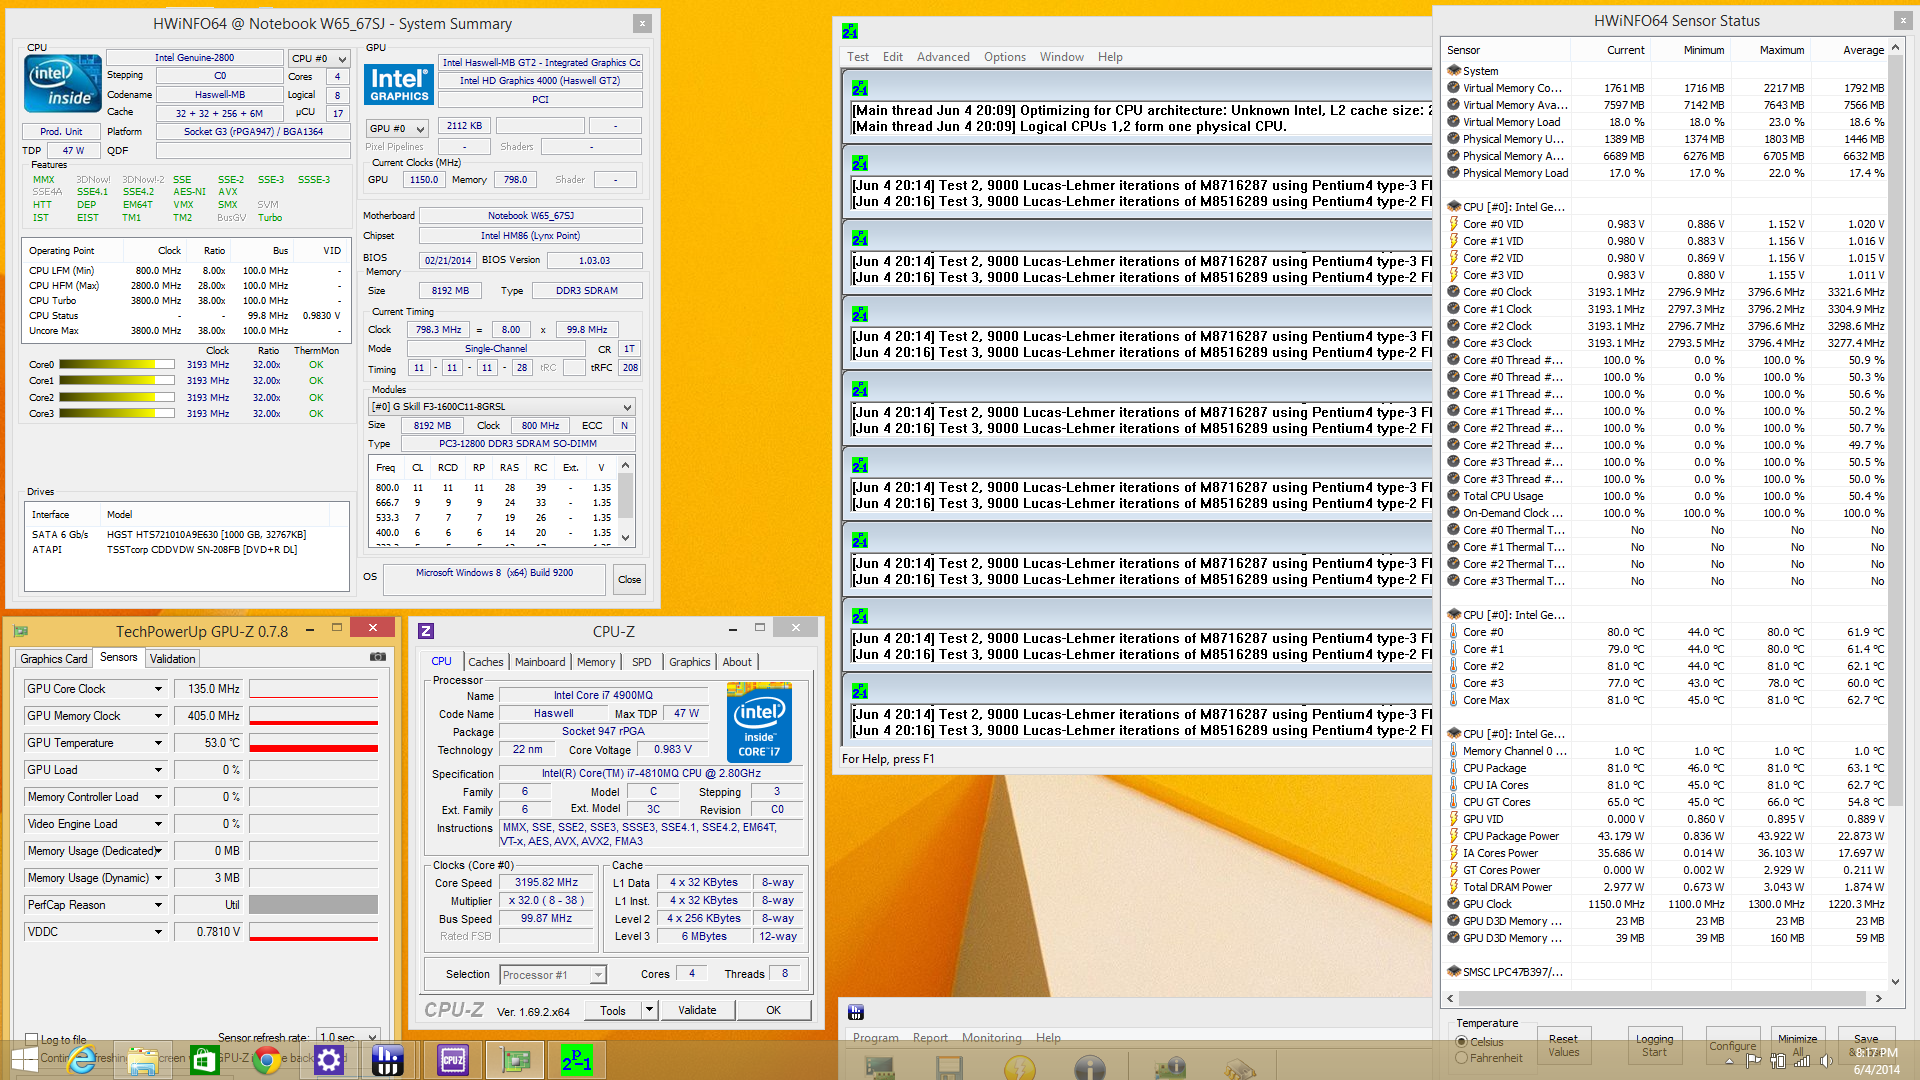Open Windows Store taskbar icon
Viewport: 1920px width, 1080px height.
click(x=205, y=1060)
